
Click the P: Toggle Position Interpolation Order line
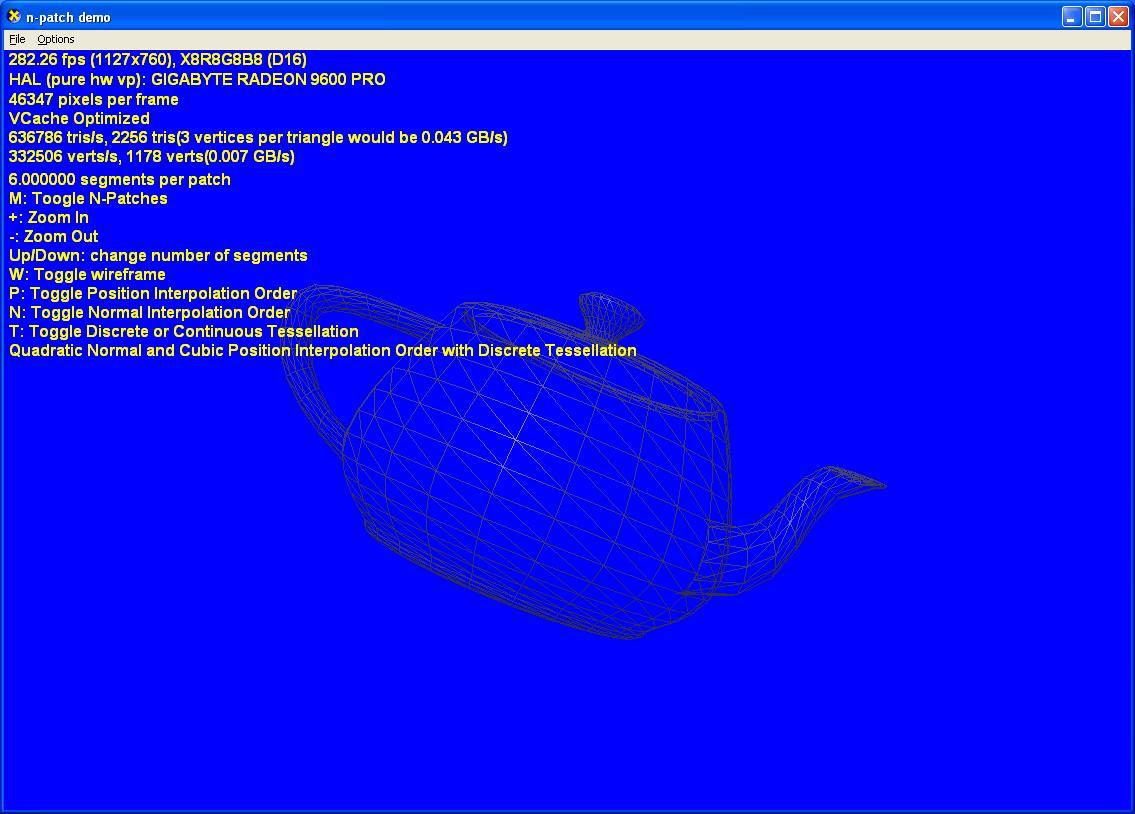152,293
